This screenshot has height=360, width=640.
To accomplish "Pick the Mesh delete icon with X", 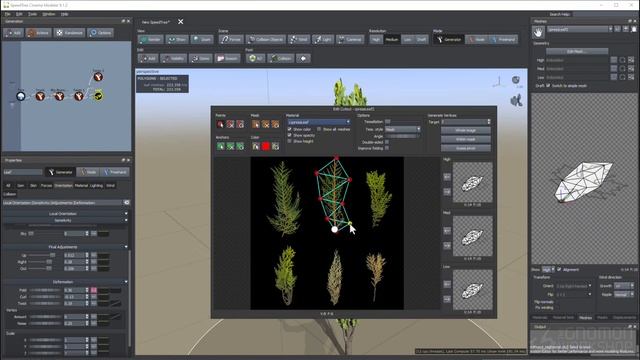I will (x=265, y=124).
